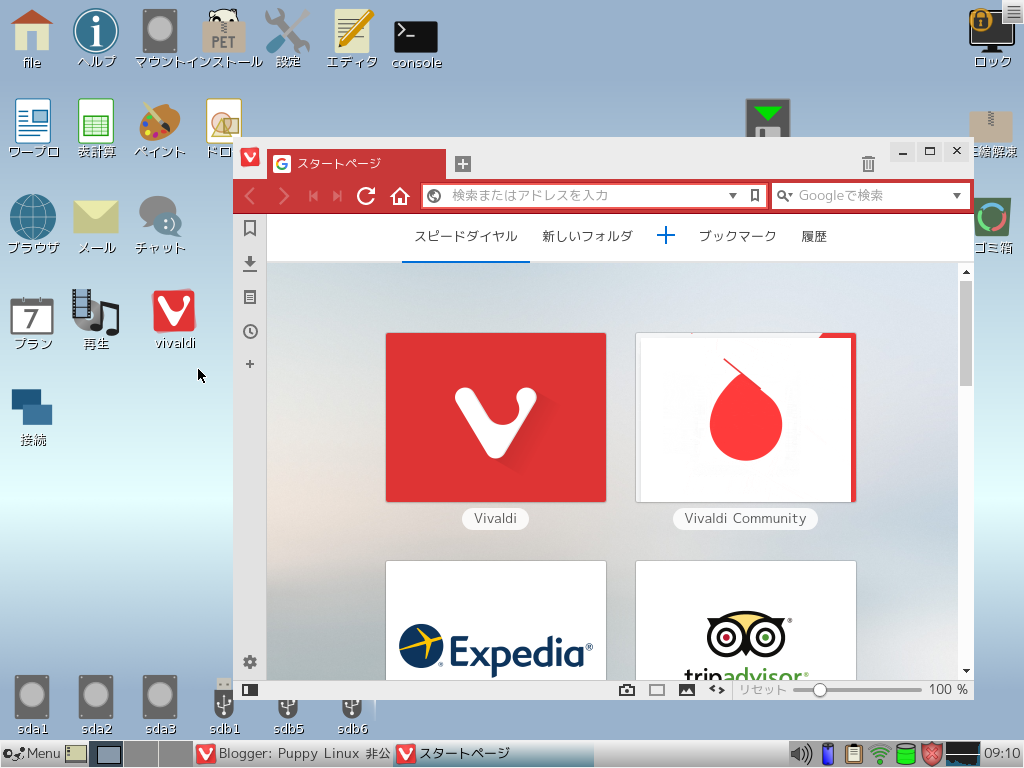Open the エディタ desktop icon
The image size is (1024, 768).
352,39
